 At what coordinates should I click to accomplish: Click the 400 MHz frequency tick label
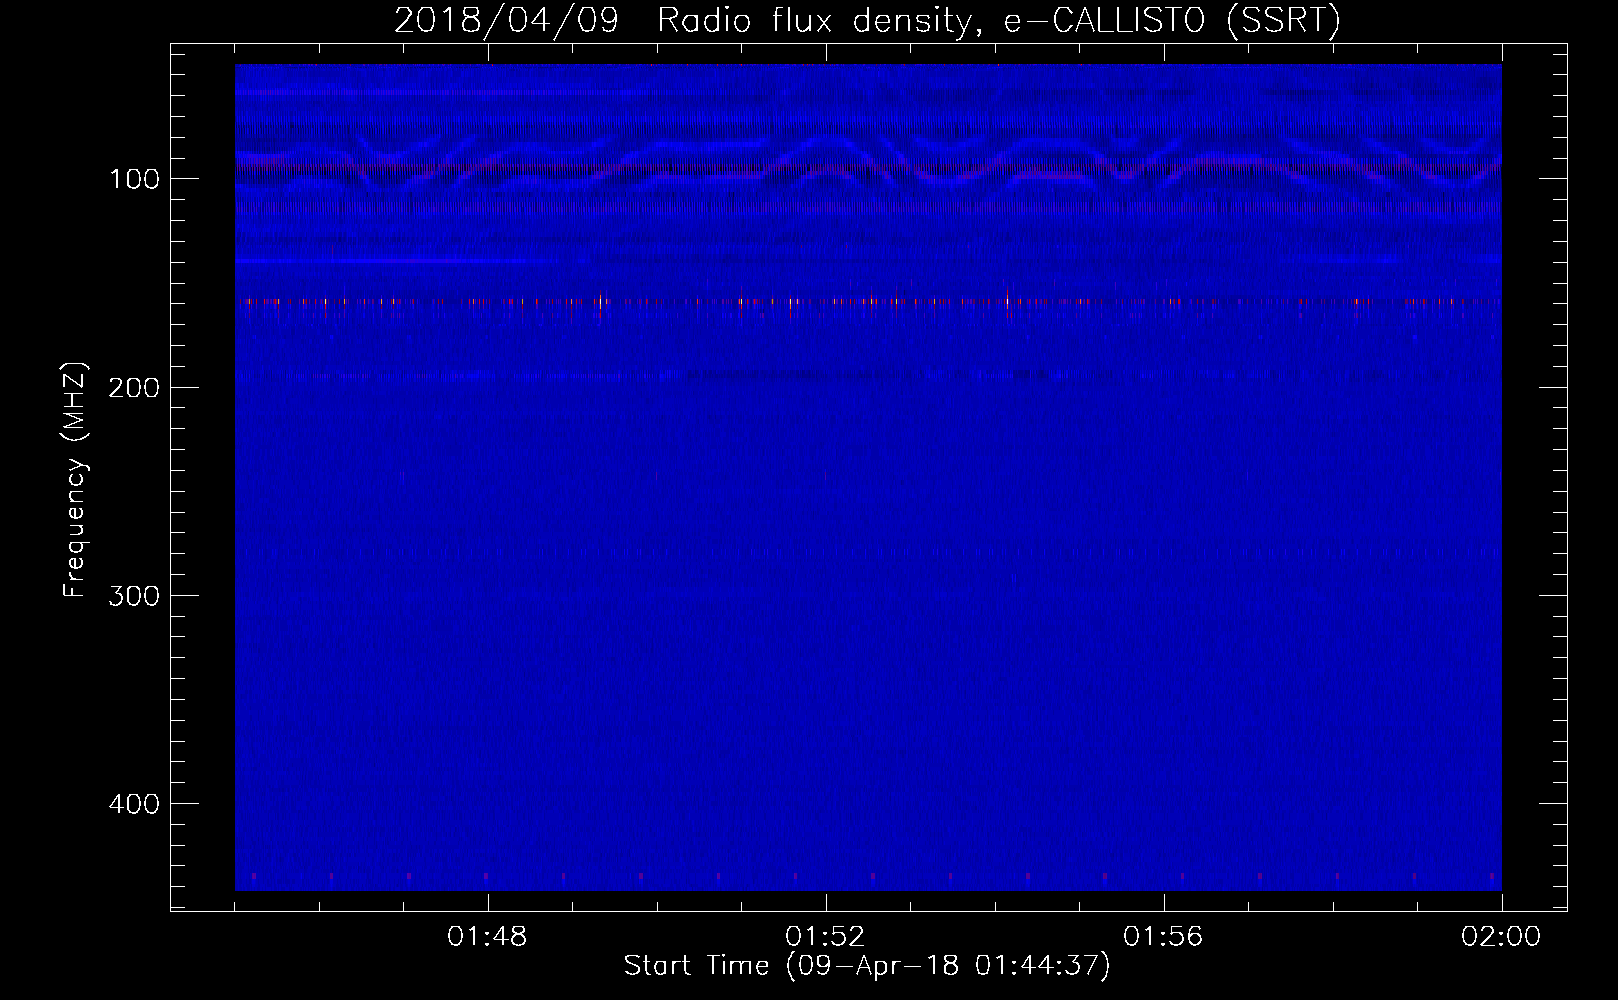coord(134,804)
